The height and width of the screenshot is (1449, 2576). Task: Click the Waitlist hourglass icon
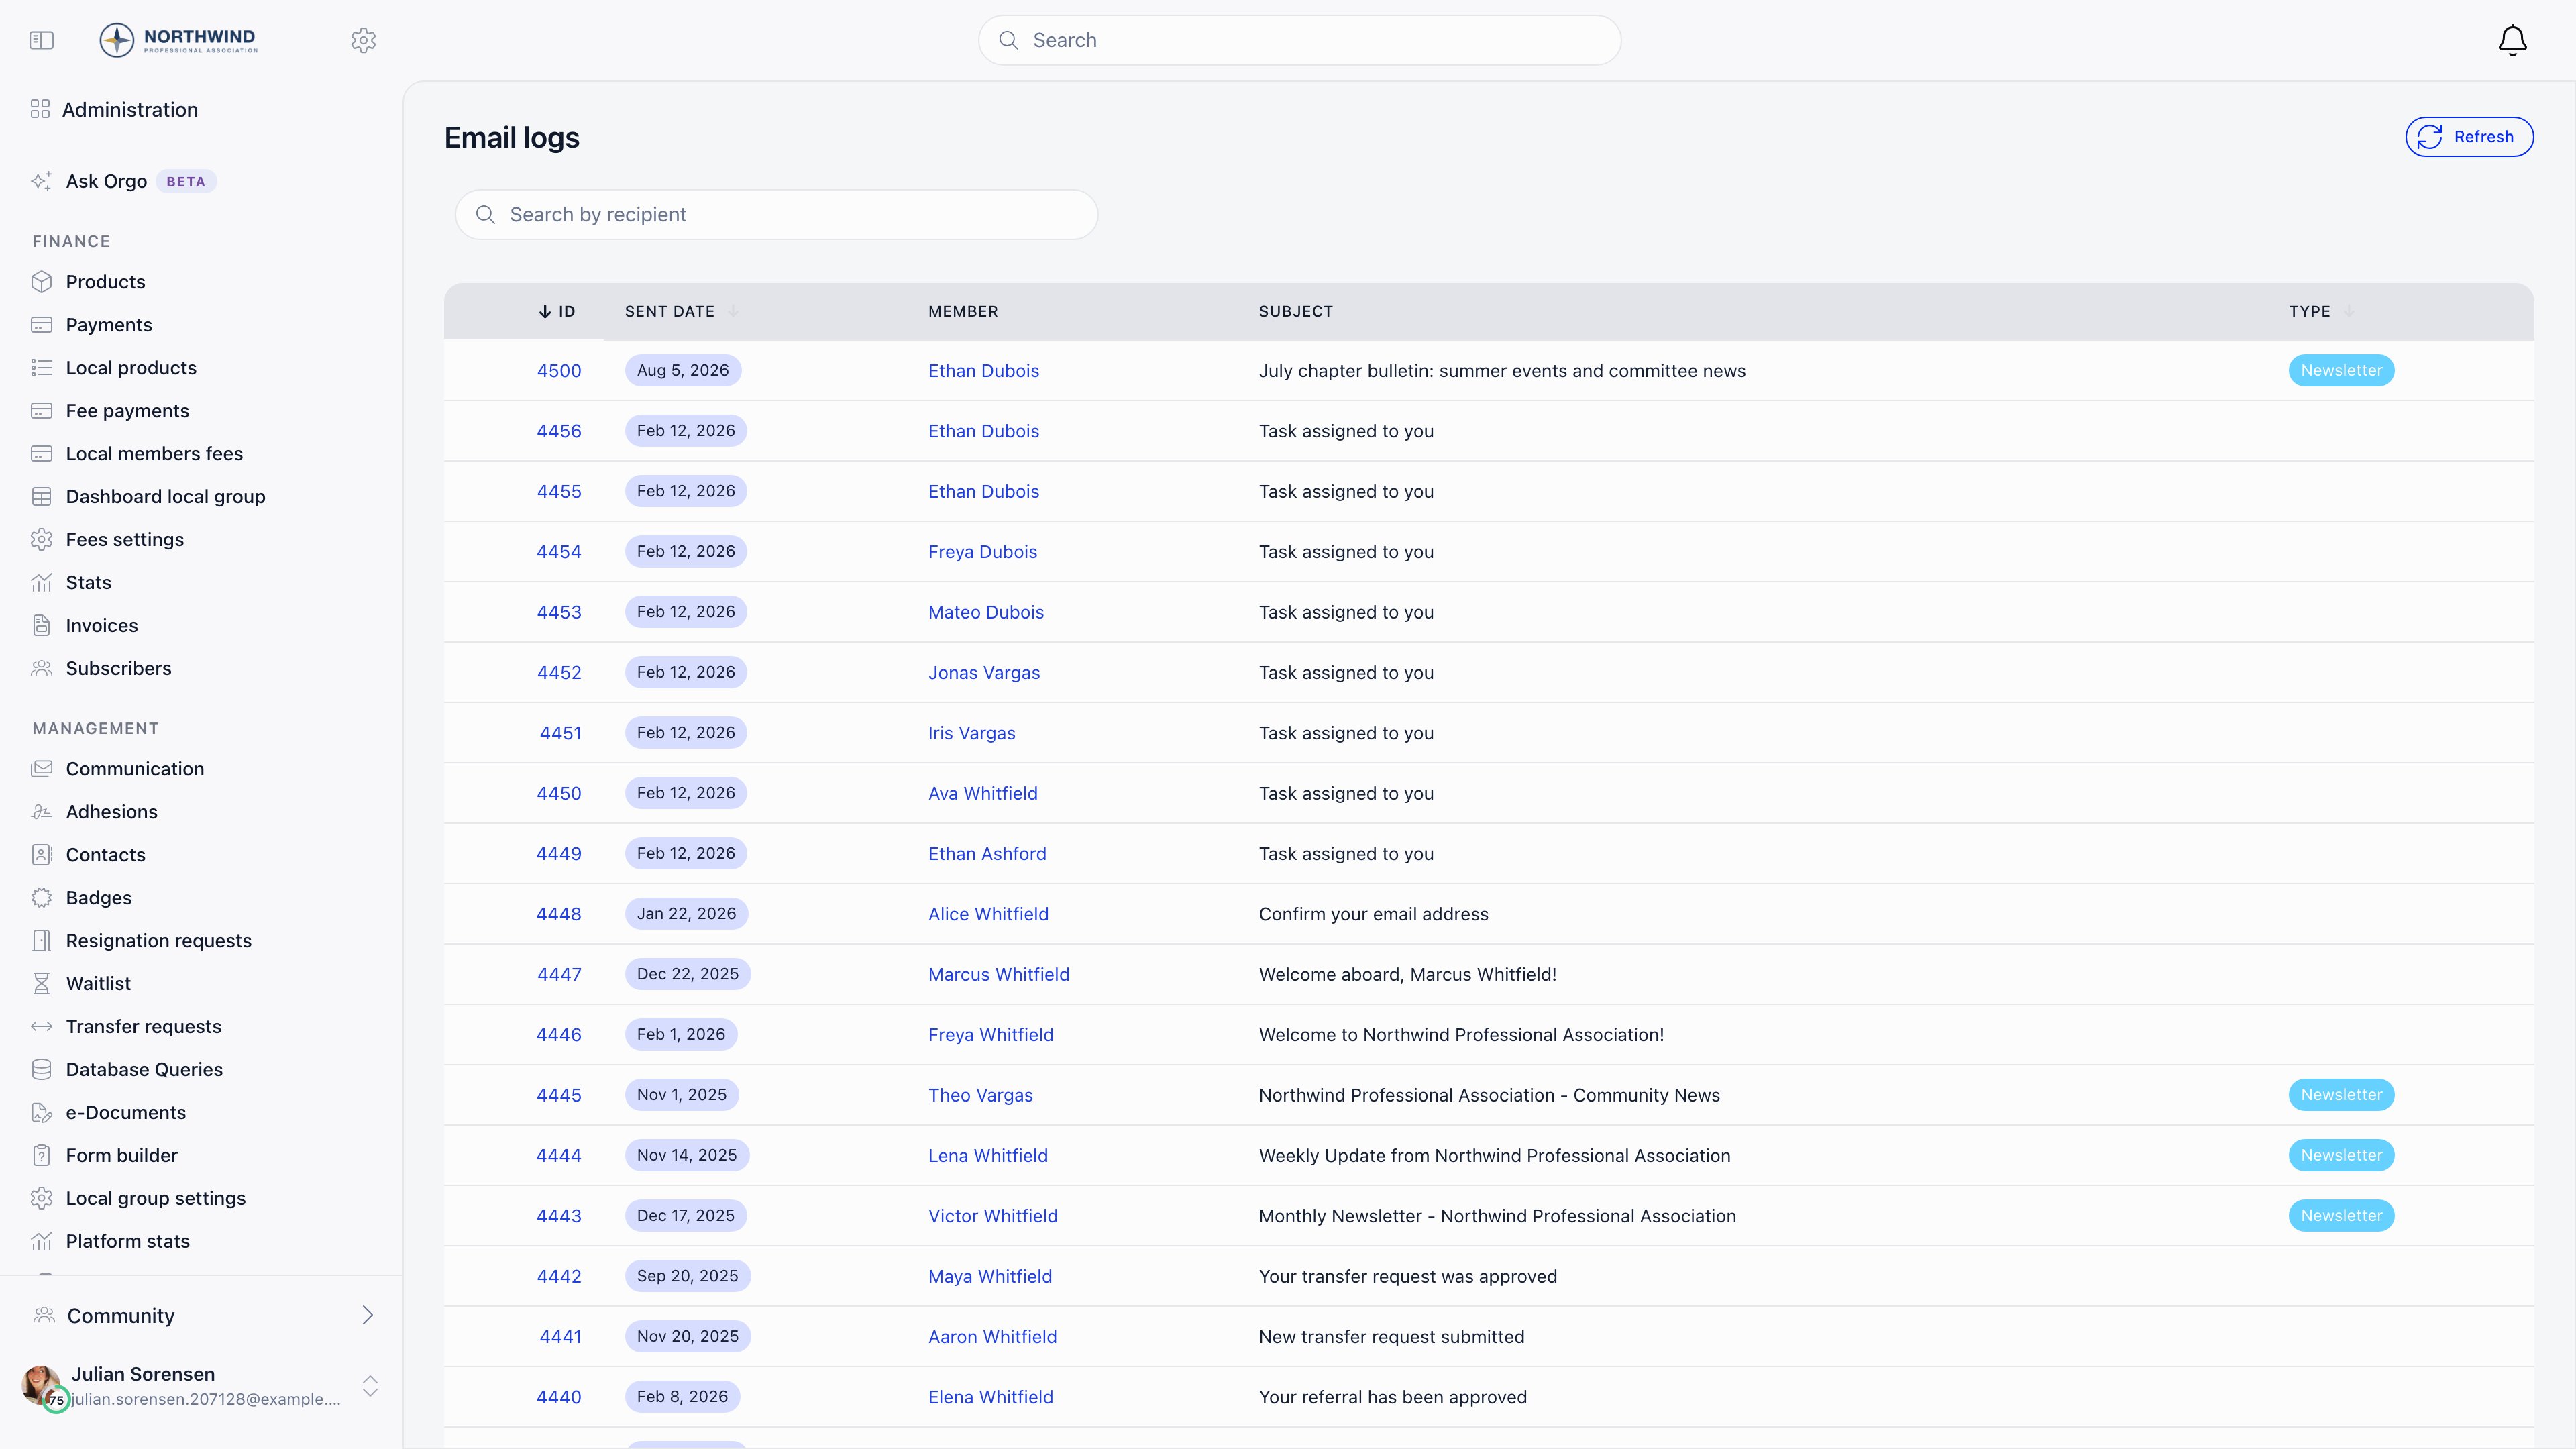coord(41,984)
